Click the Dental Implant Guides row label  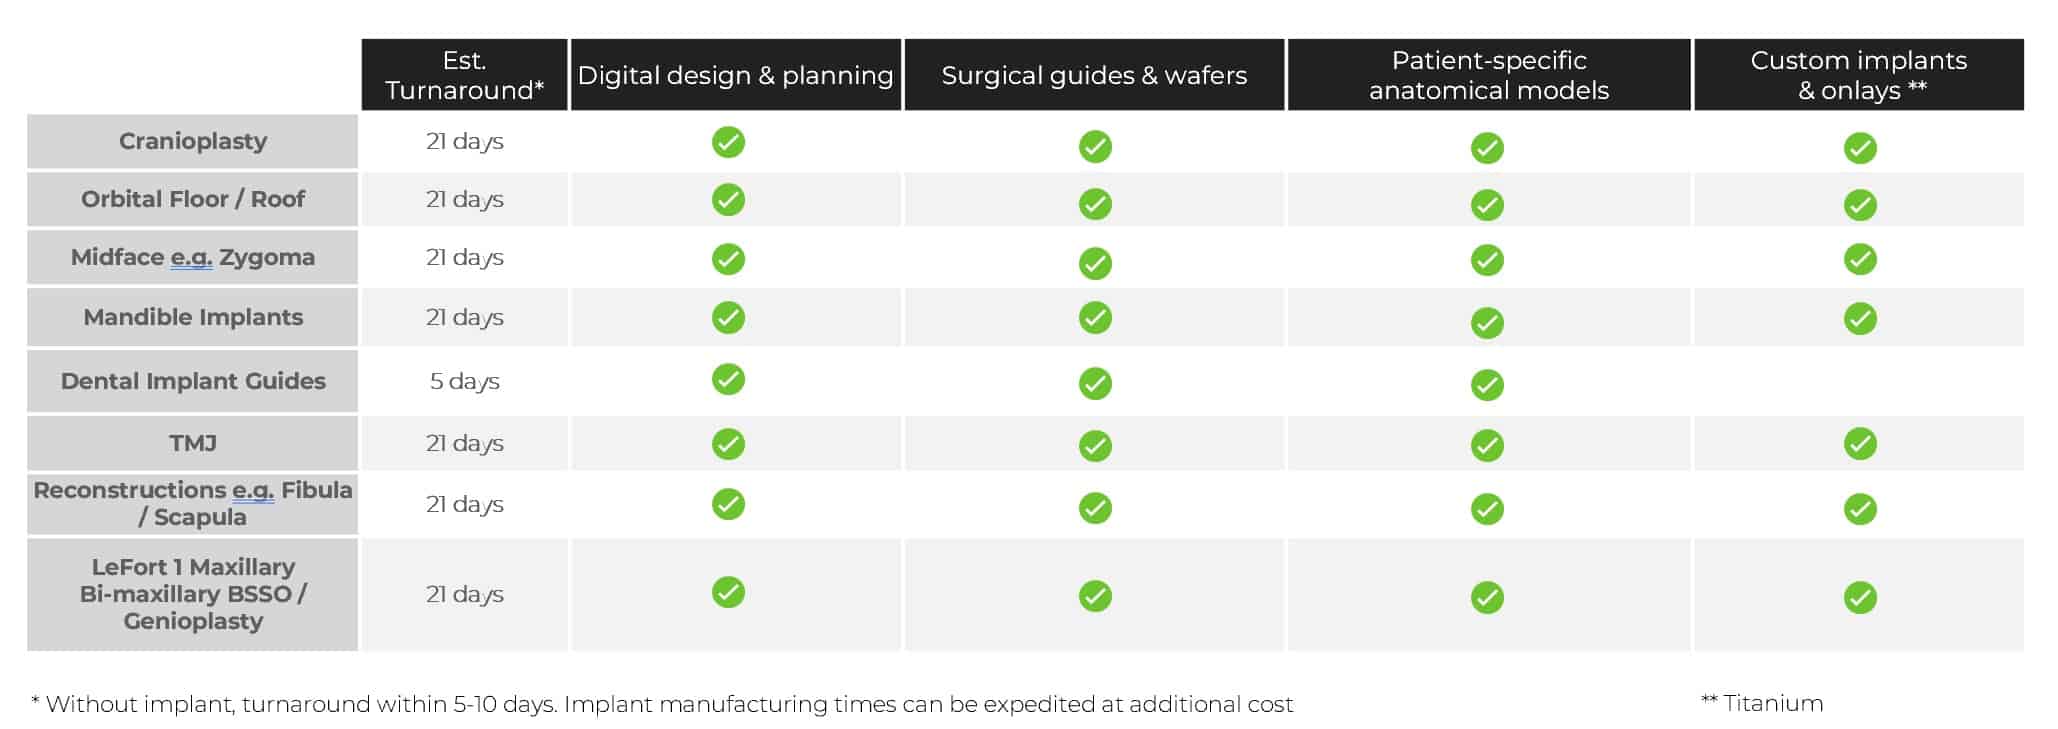(193, 381)
